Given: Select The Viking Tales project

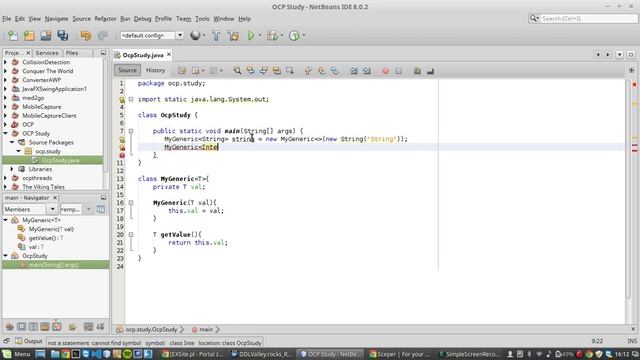Looking at the screenshot, I should (x=43, y=187).
